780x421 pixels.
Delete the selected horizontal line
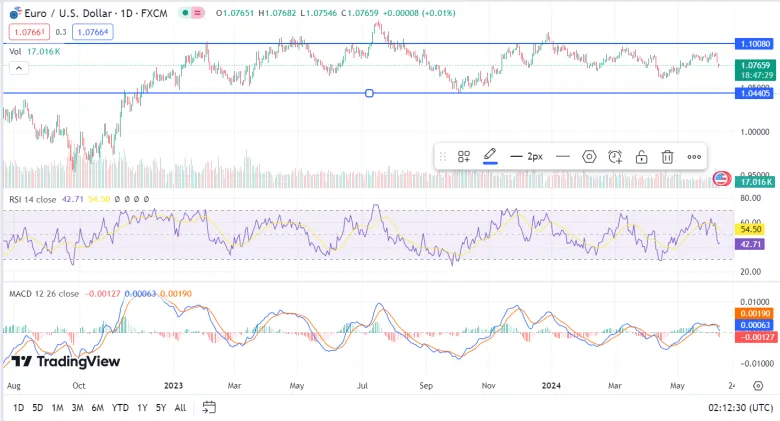tap(667, 157)
